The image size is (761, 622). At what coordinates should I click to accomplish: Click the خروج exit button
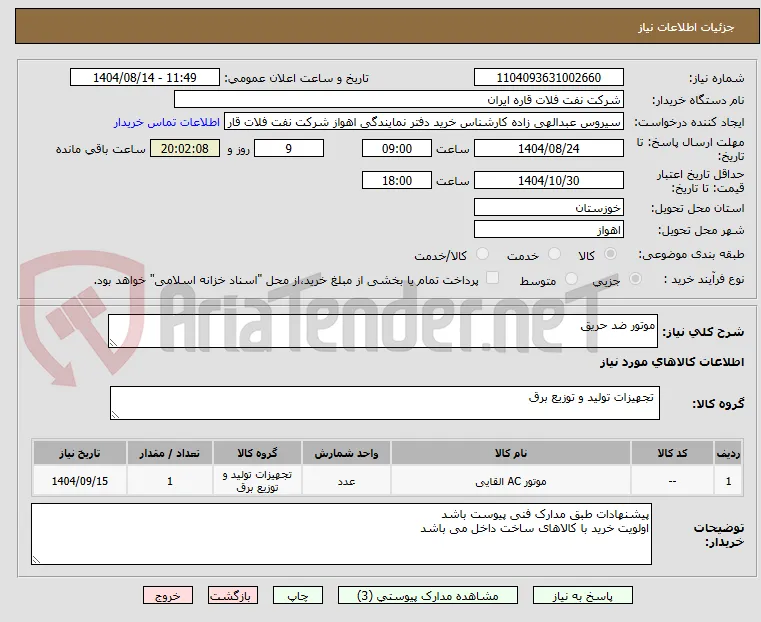pos(168,595)
